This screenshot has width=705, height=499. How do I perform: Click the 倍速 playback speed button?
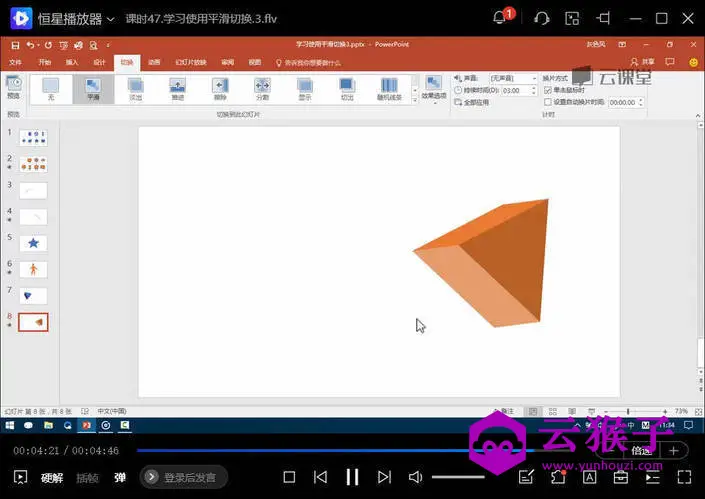click(x=641, y=450)
